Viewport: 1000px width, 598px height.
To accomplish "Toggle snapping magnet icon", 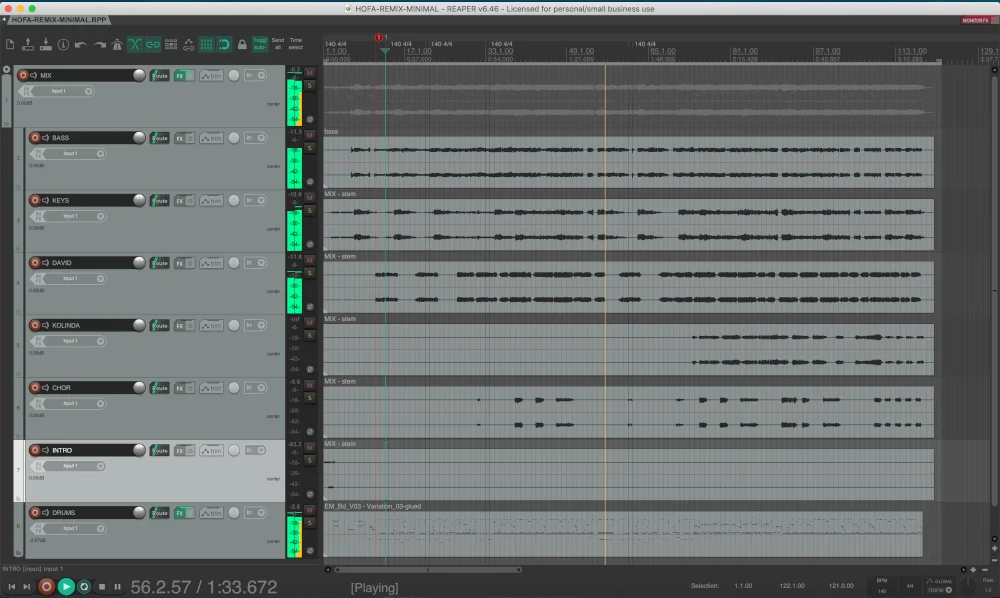I will [x=224, y=45].
